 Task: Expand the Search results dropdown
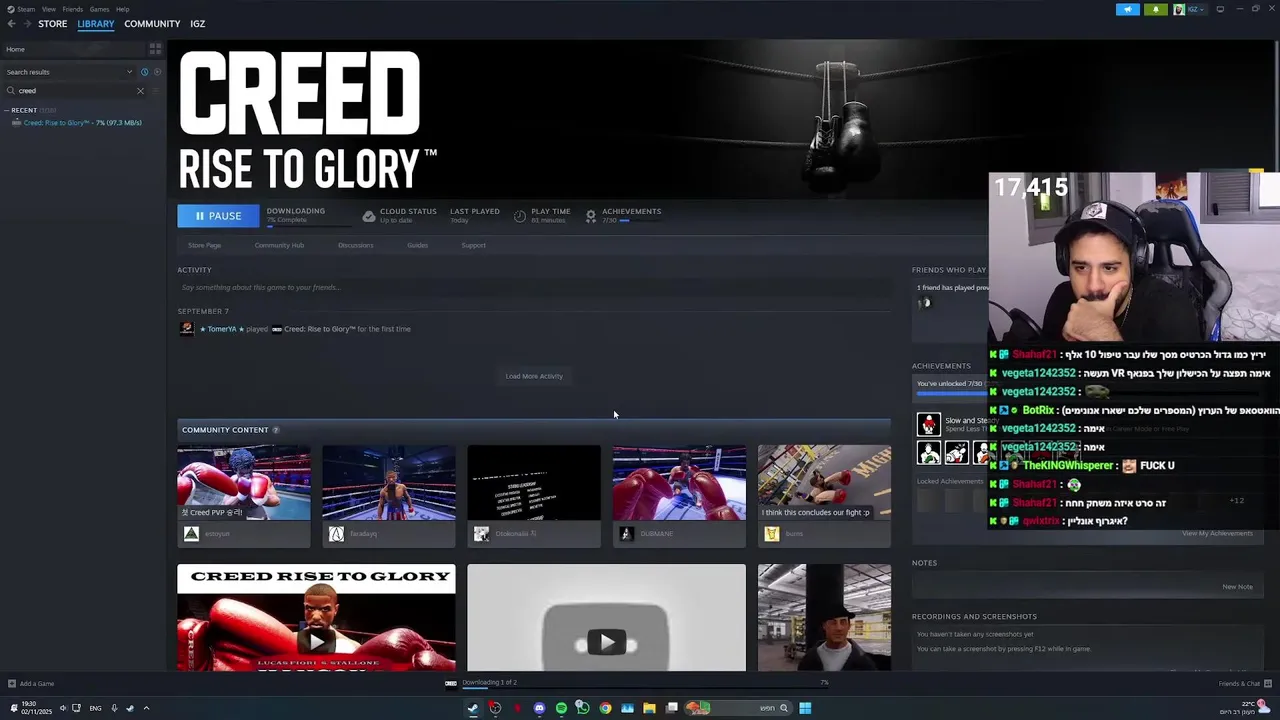[x=68, y=72]
